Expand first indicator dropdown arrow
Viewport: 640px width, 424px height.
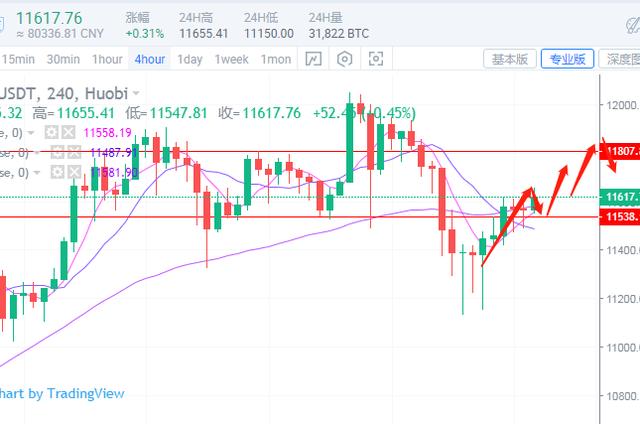coord(31,132)
